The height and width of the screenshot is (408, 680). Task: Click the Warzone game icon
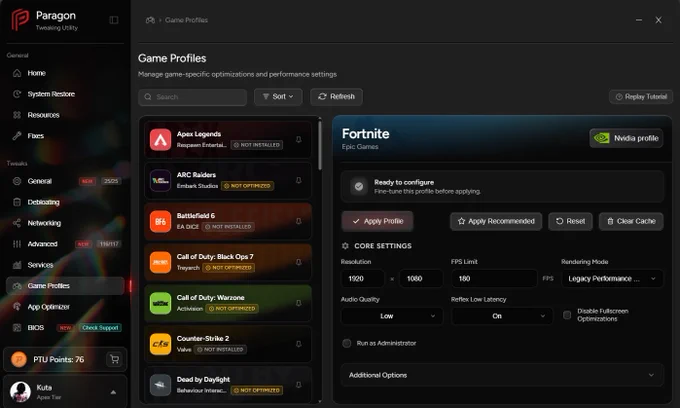coord(160,303)
